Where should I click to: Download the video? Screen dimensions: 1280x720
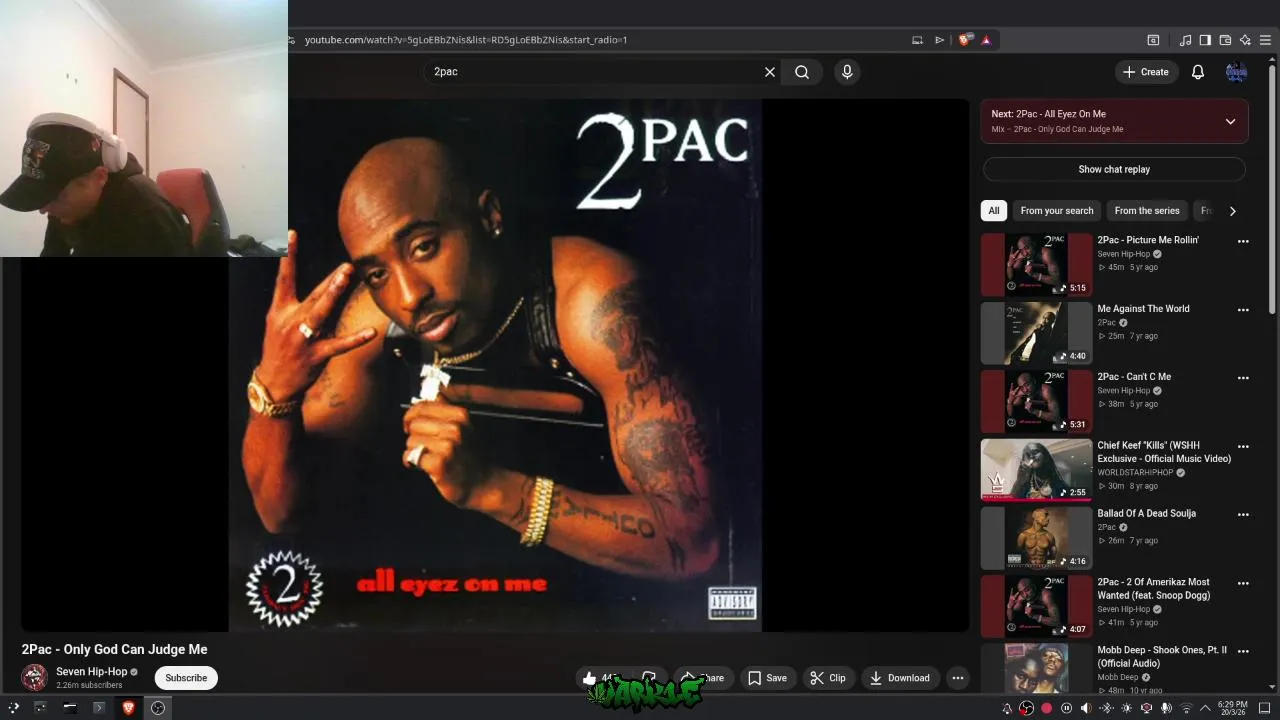(900, 678)
